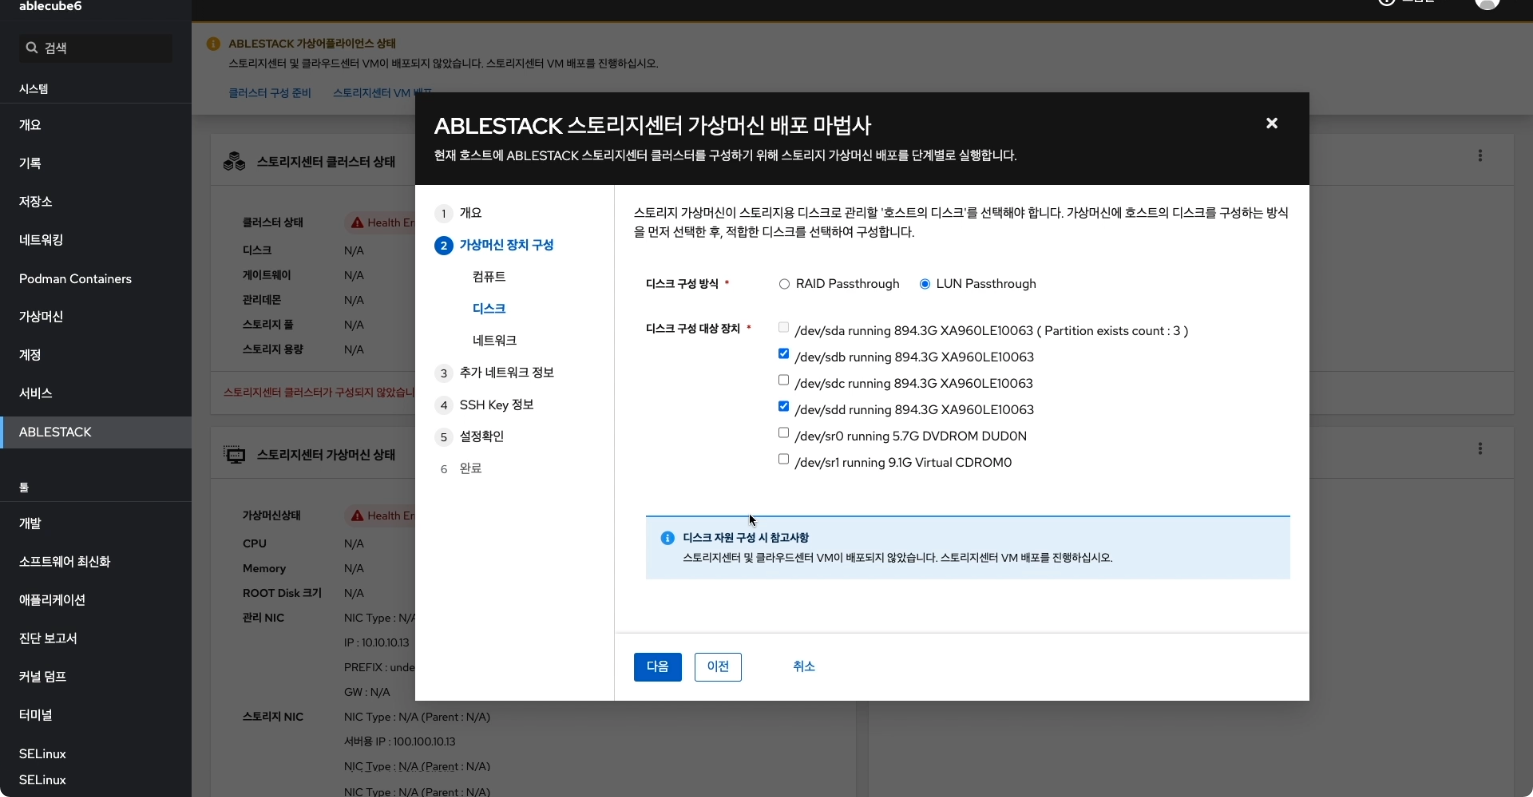Screen dimensions: 1533x797
Task: Open 계정 in the sidebar
Action: (x=95, y=355)
